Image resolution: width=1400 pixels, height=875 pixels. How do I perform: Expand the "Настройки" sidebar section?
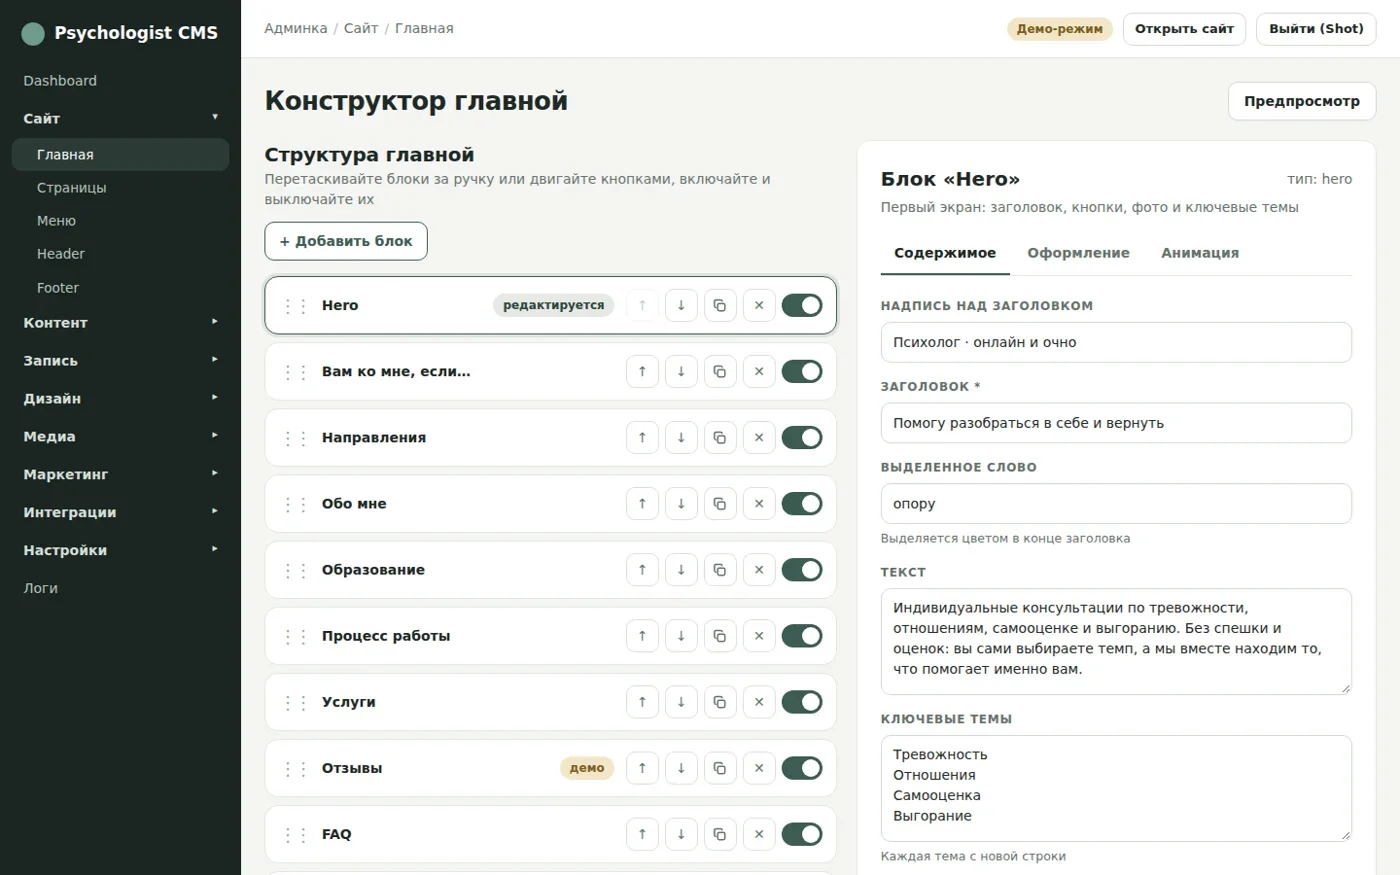[x=120, y=550]
